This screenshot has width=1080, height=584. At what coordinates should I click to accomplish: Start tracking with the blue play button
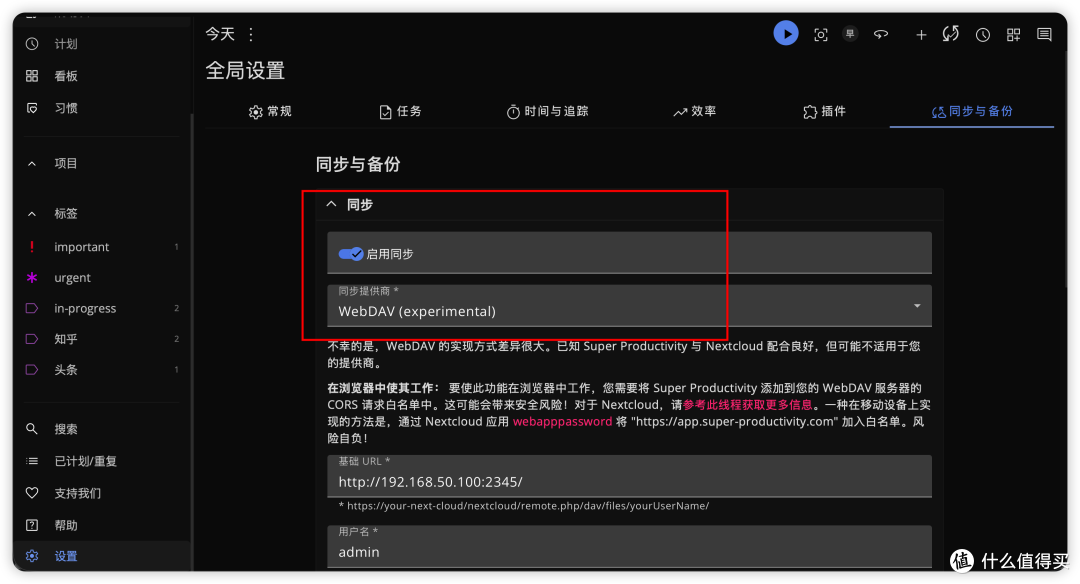click(x=785, y=33)
